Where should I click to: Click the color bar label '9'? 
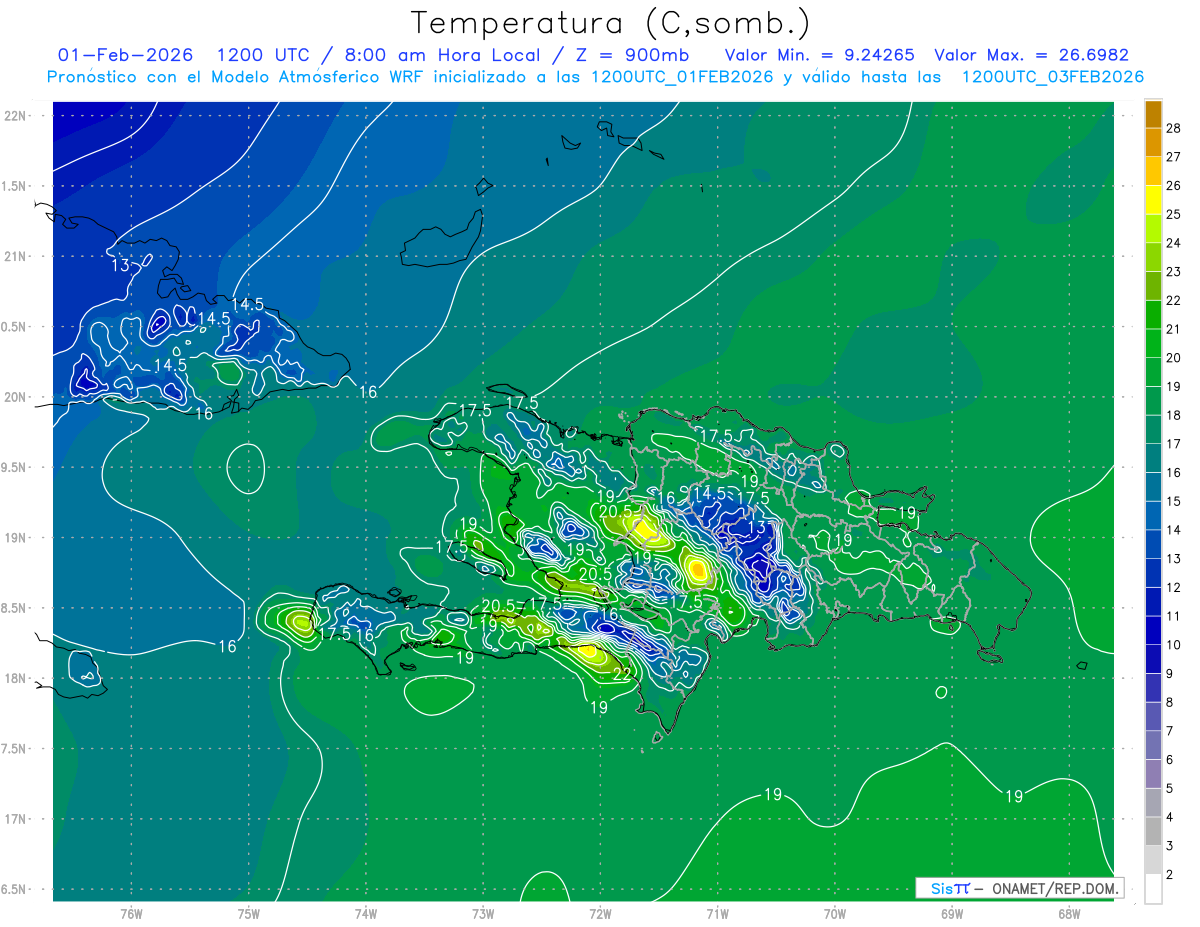click(x=1171, y=674)
